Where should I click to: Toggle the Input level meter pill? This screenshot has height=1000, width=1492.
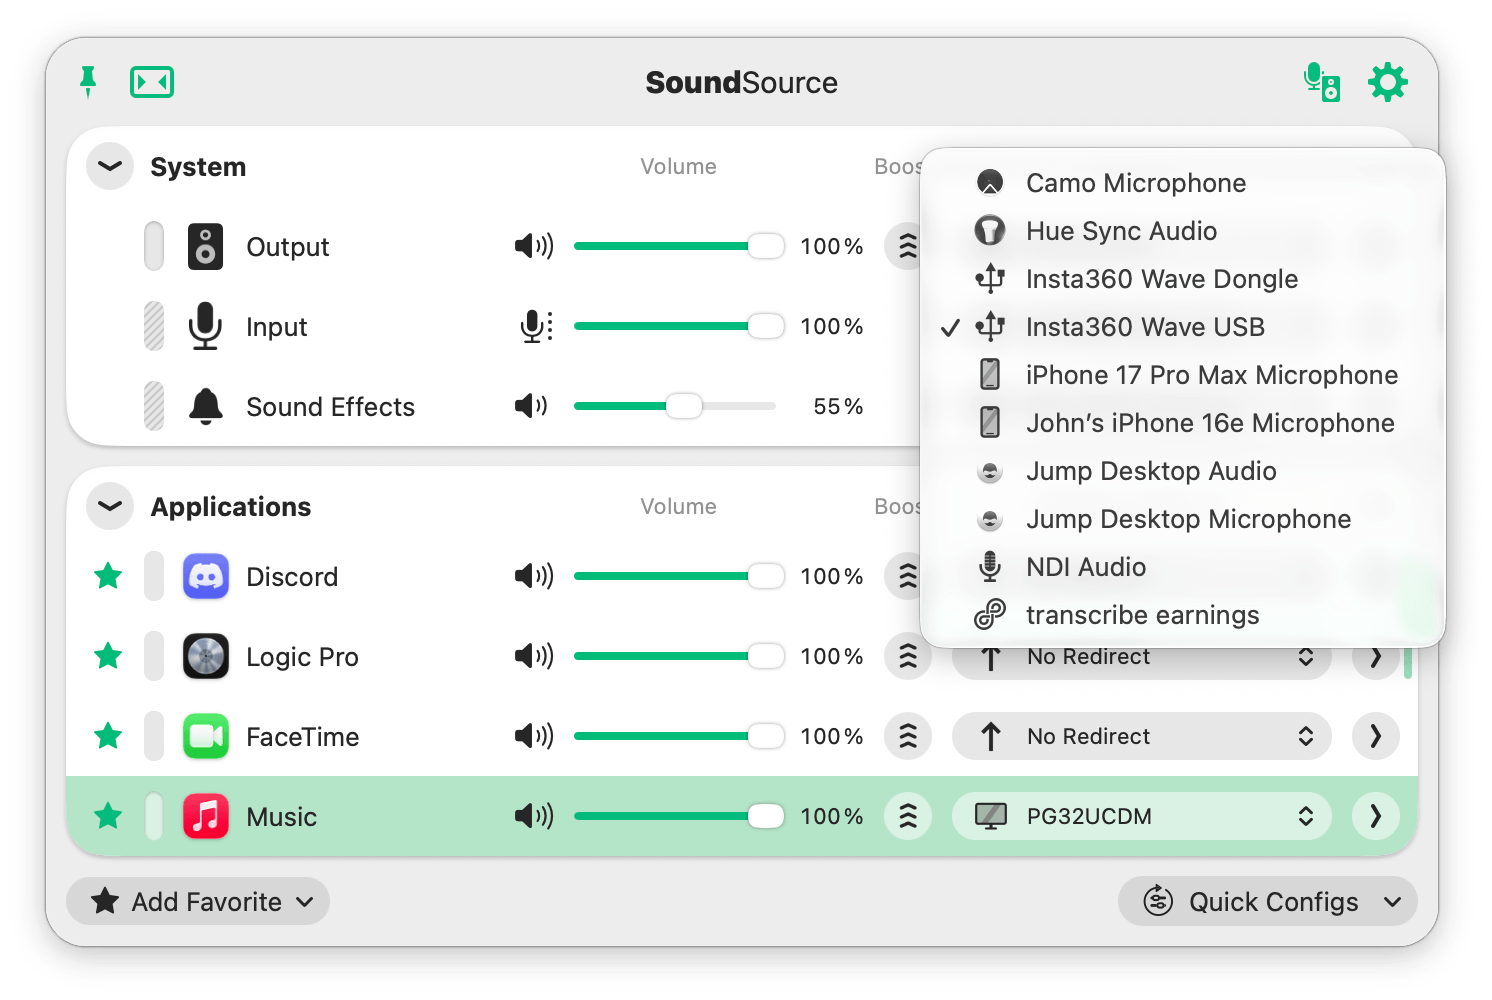point(154,326)
